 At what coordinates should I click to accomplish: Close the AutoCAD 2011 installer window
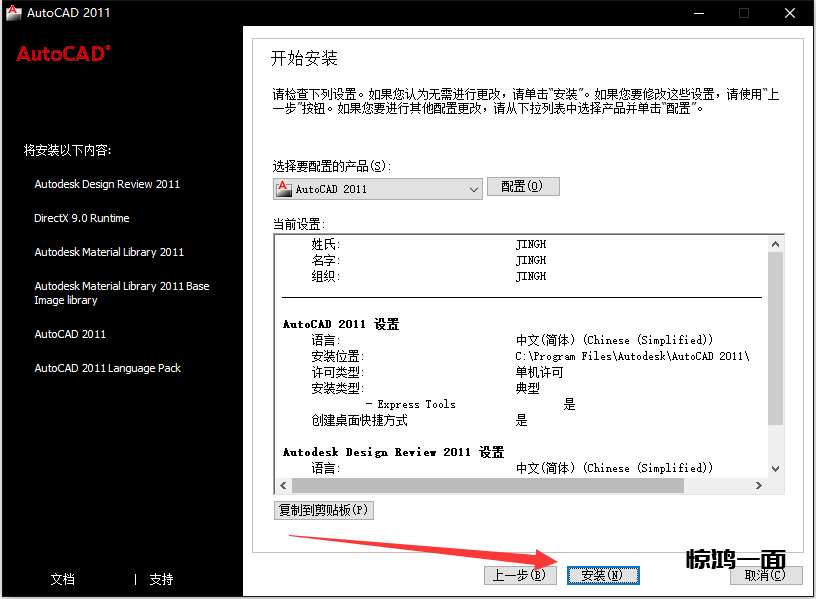point(790,13)
